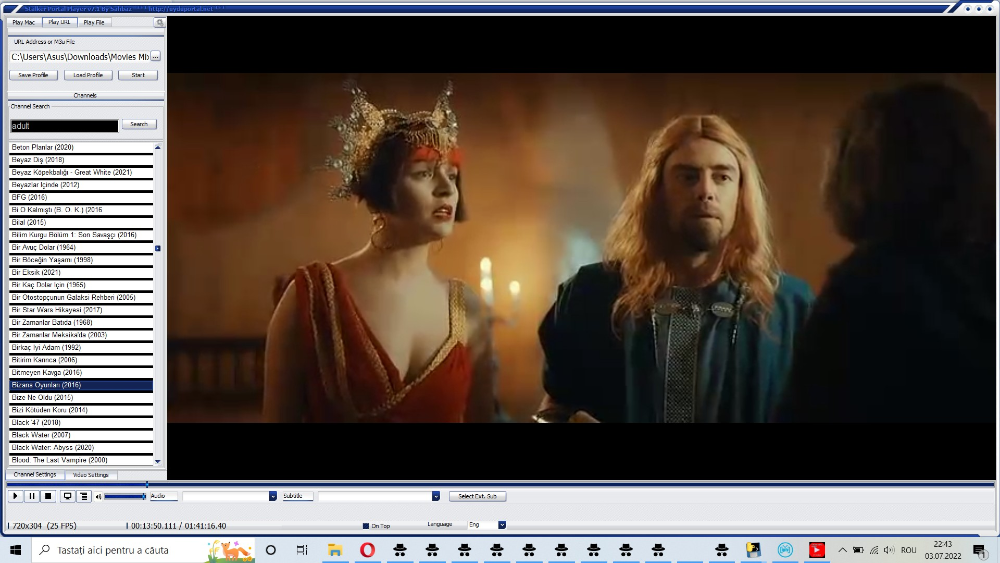1000x563 pixels.
Task: Open the blue circular app on taskbar
Action: 785,550
